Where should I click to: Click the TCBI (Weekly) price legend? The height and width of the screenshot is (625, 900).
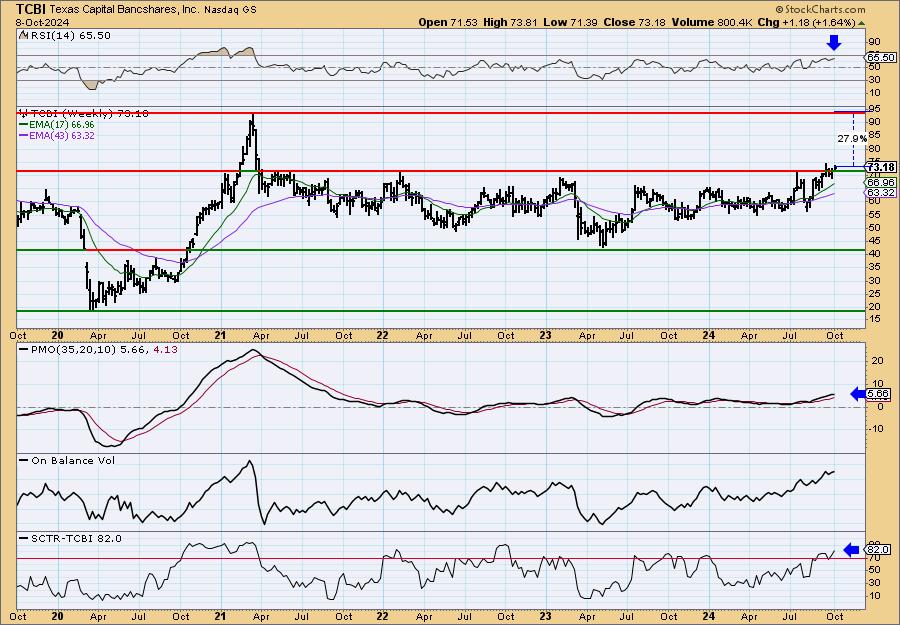pos(89,114)
